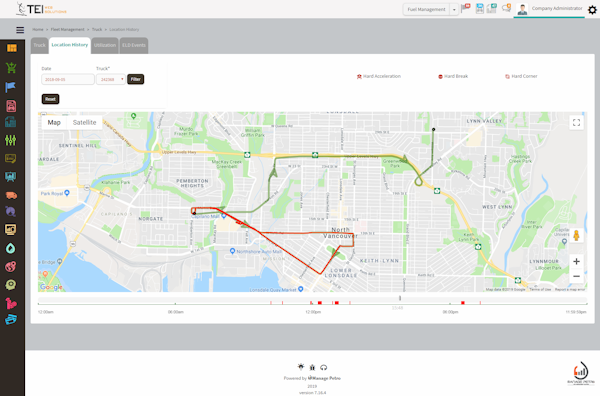This screenshot has height=396, width=600.
Task: Open the pink globe location sidebar icon
Action: (11, 267)
